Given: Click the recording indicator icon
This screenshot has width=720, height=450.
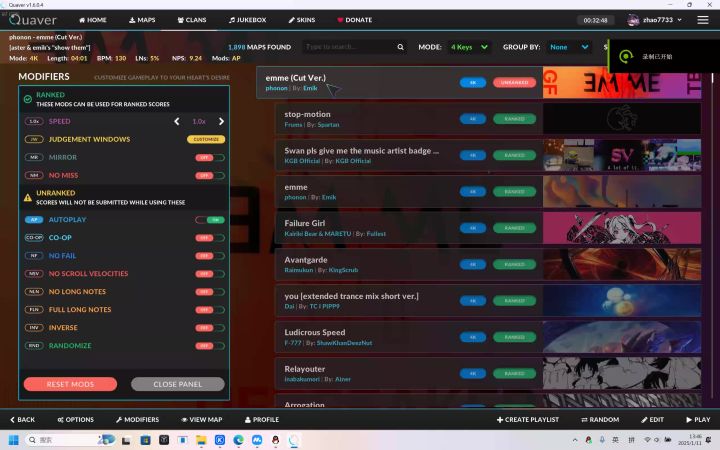Looking at the screenshot, I should coord(625,56).
